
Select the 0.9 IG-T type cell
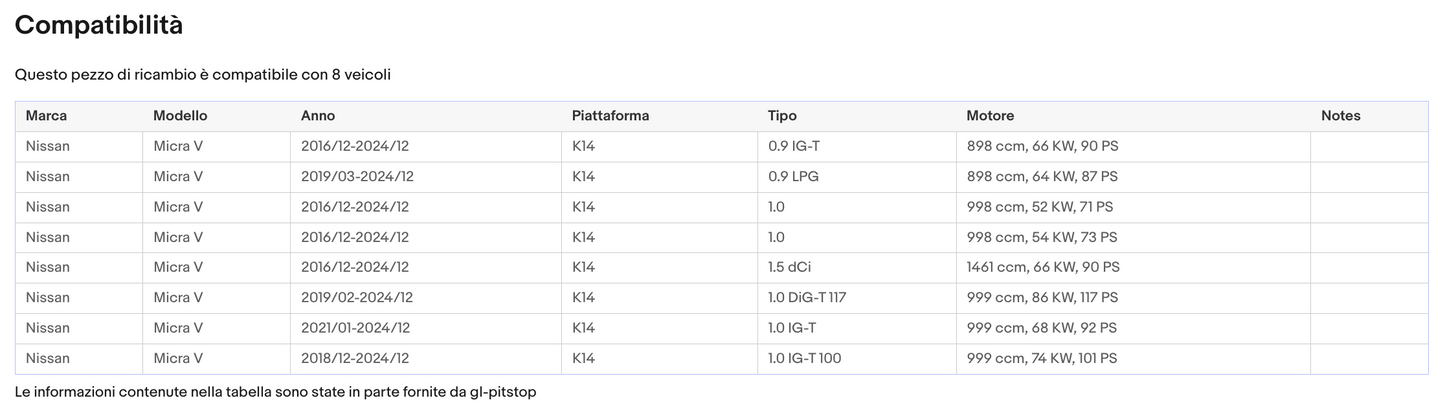794,147
